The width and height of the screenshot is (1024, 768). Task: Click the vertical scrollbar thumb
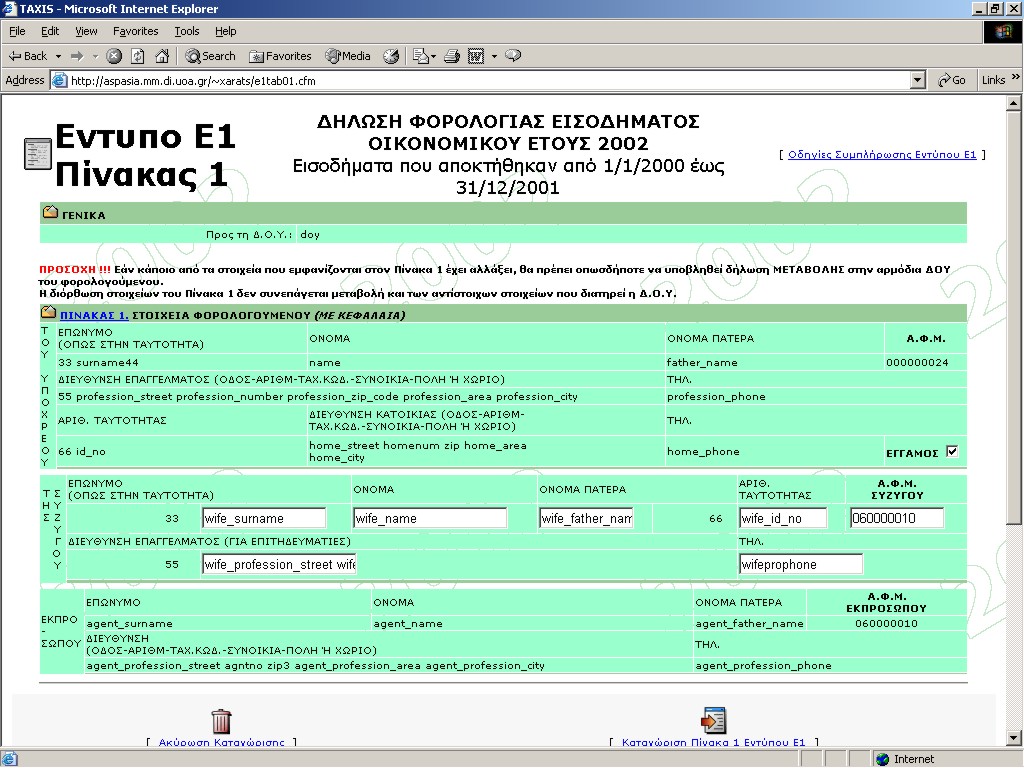coord(1014,317)
